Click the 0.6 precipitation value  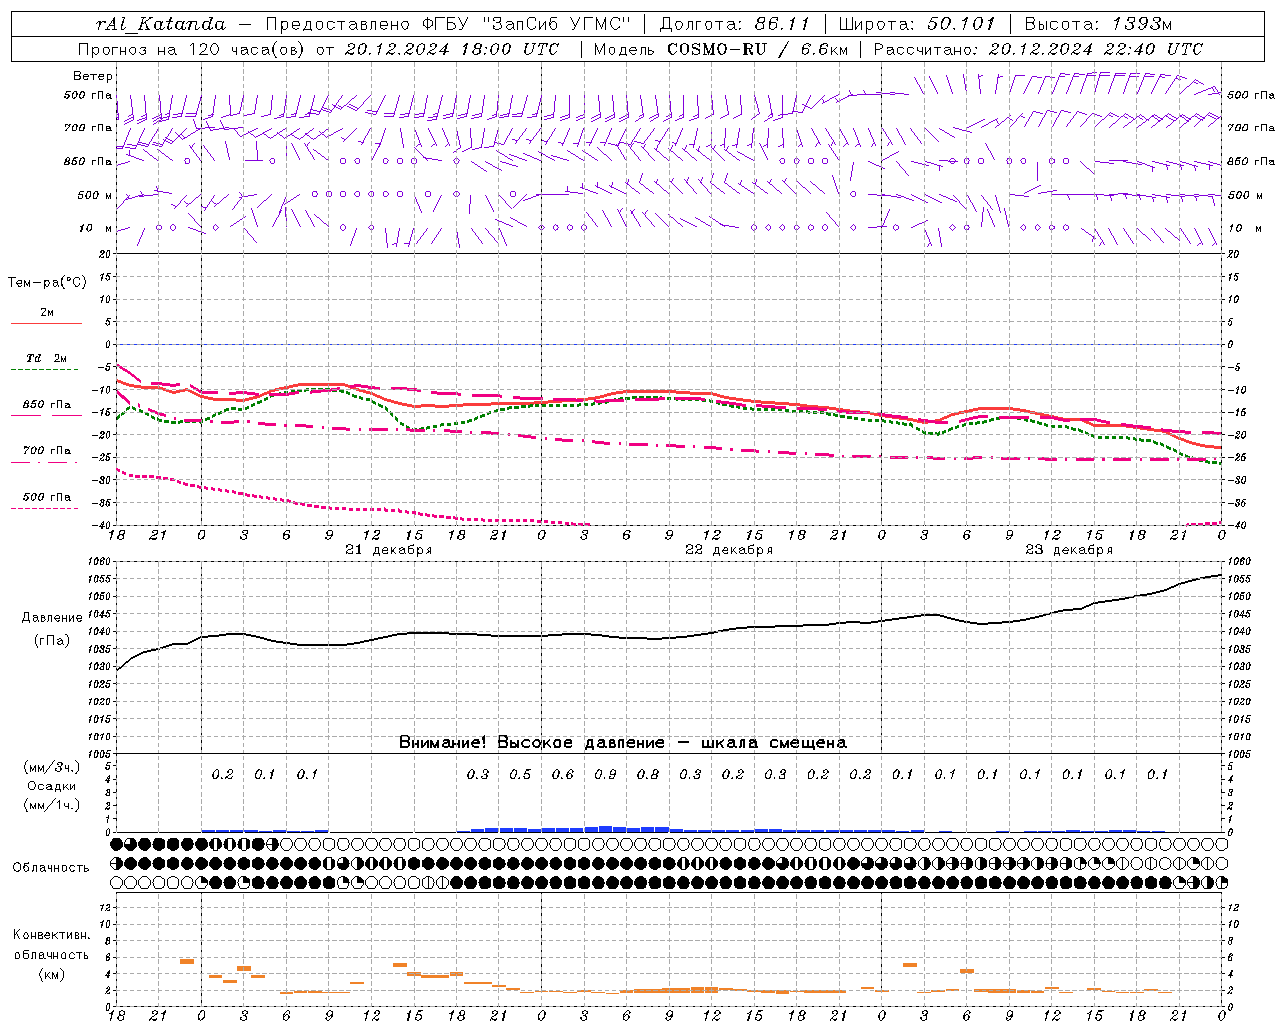click(563, 775)
